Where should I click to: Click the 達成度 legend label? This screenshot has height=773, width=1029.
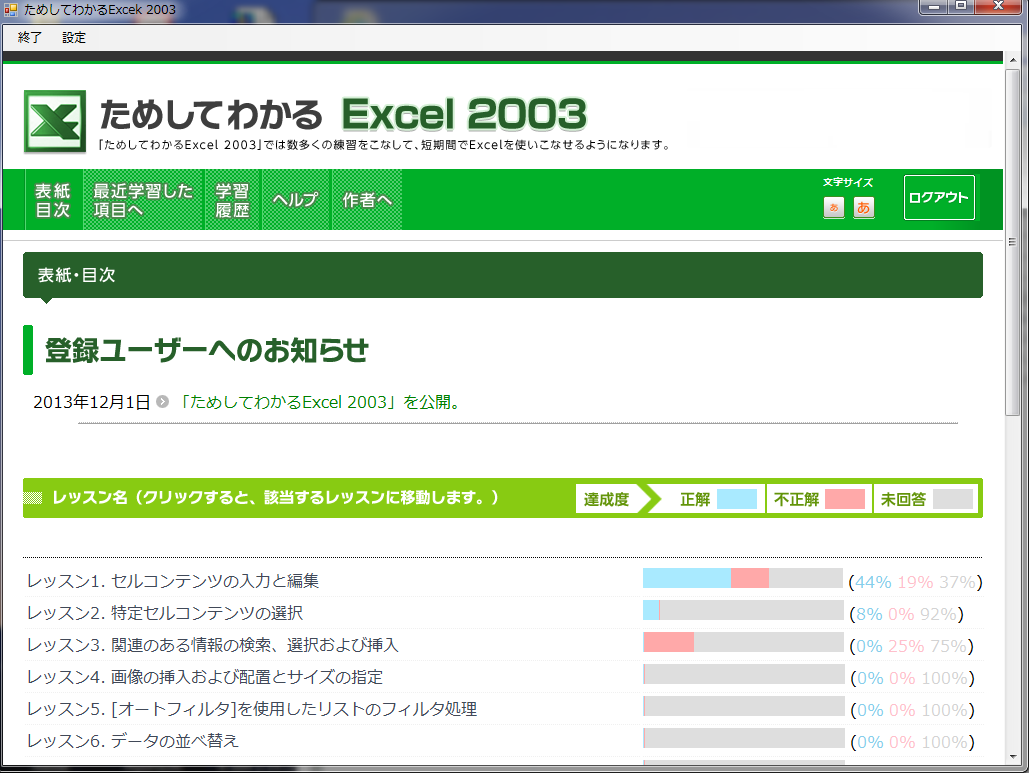click(606, 499)
